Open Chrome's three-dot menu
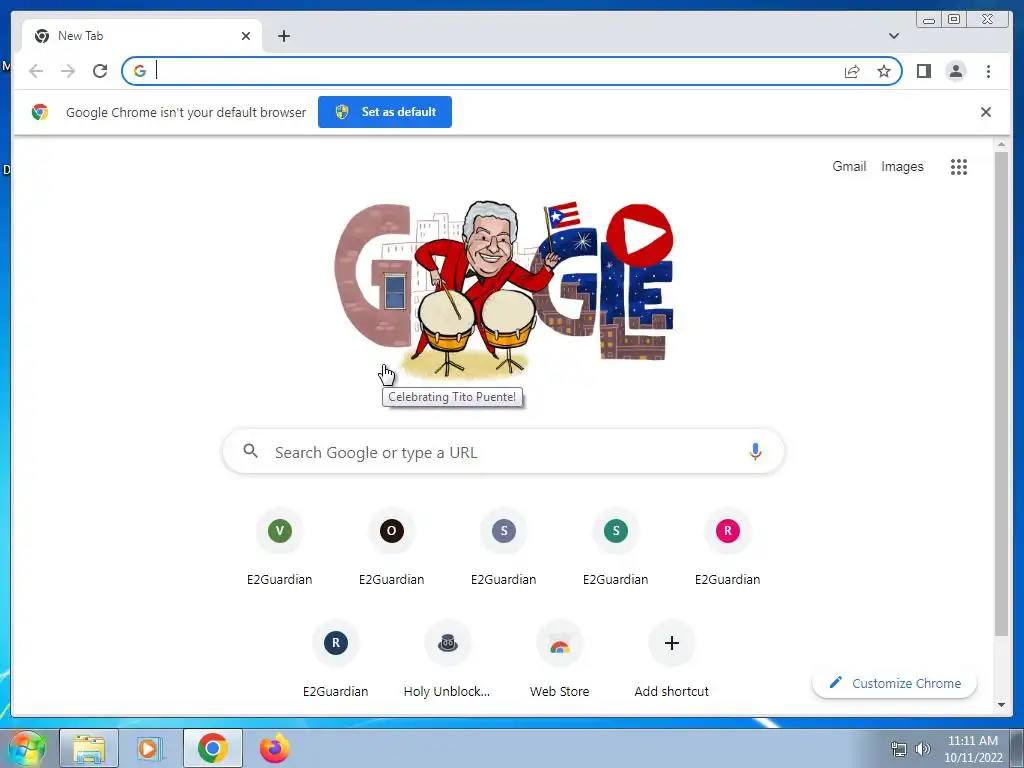1024x768 pixels. click(988, 71)
